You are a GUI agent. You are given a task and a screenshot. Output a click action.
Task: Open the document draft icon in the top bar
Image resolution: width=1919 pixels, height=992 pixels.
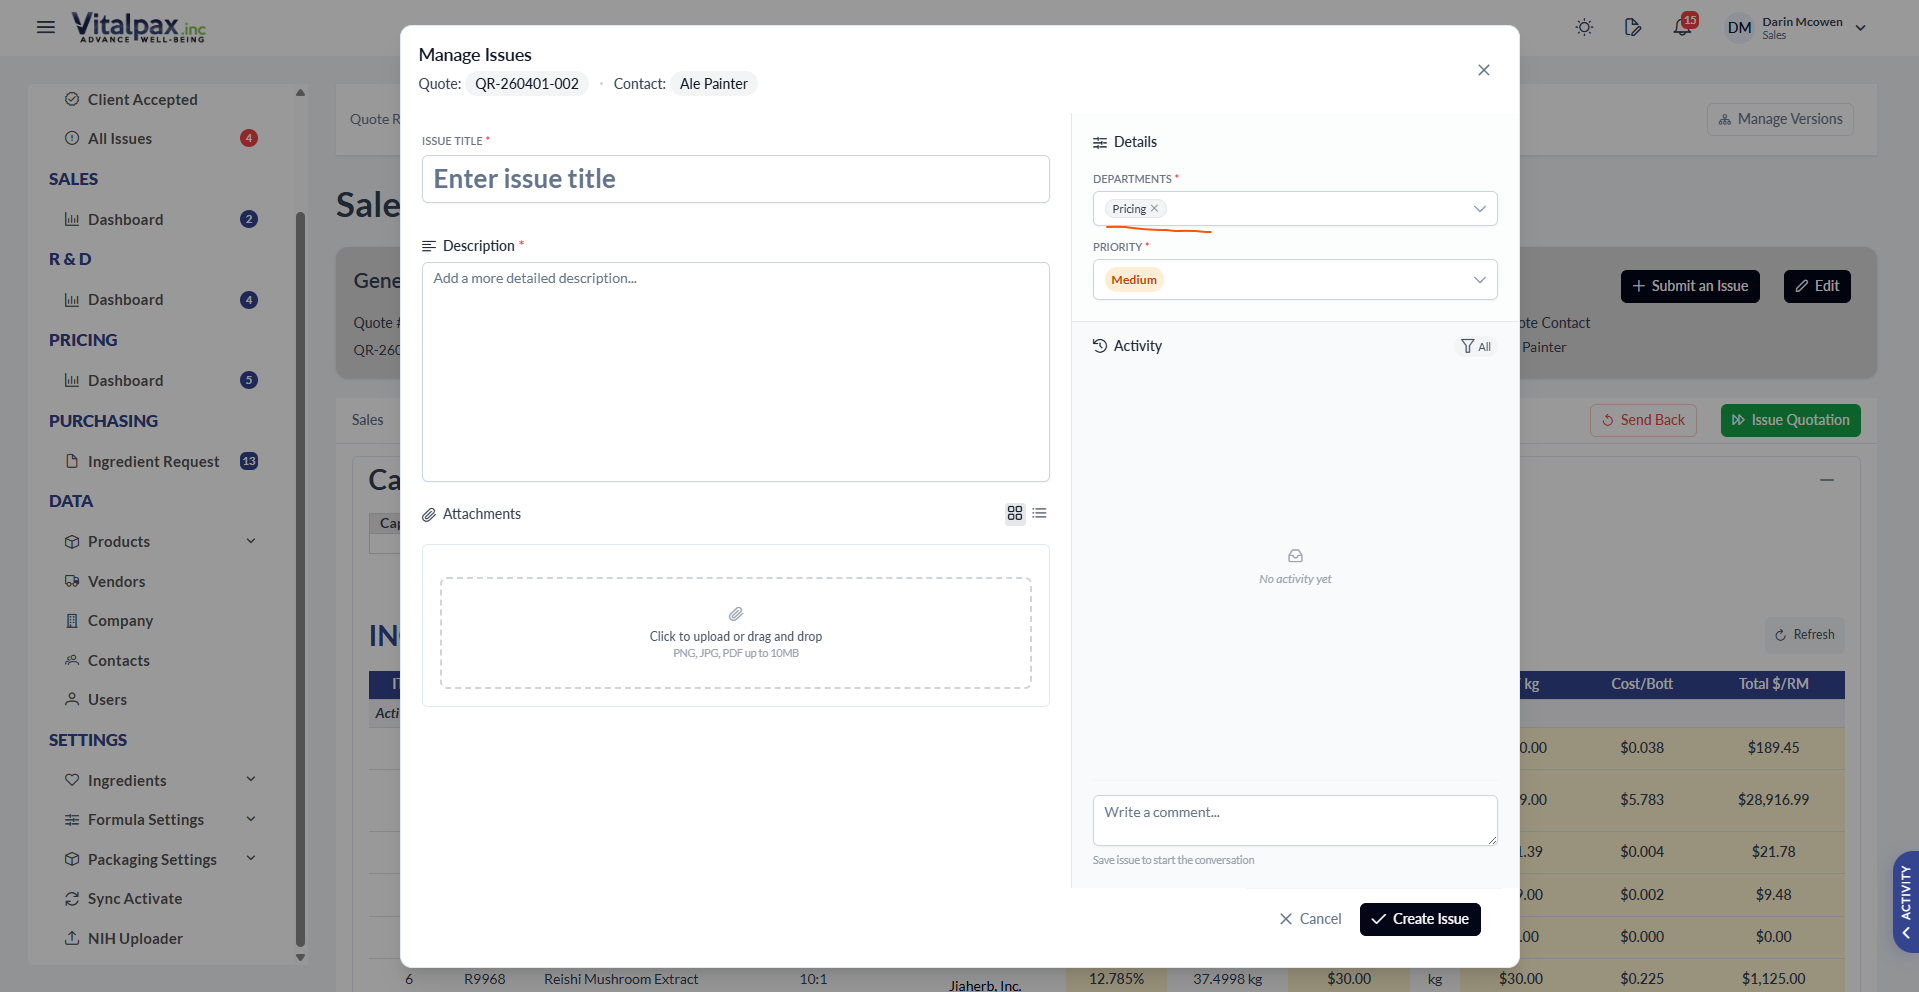(1633, 27)
